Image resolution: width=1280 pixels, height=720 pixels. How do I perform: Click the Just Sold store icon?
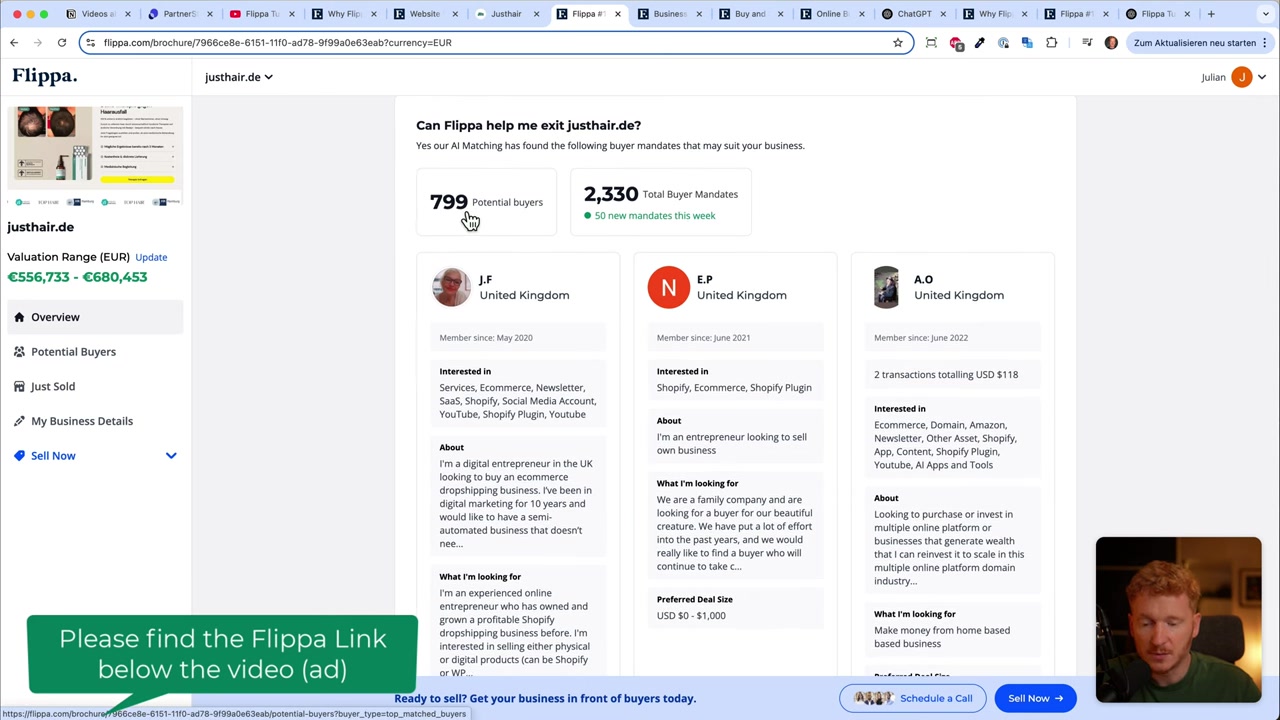tap(19, 386)
